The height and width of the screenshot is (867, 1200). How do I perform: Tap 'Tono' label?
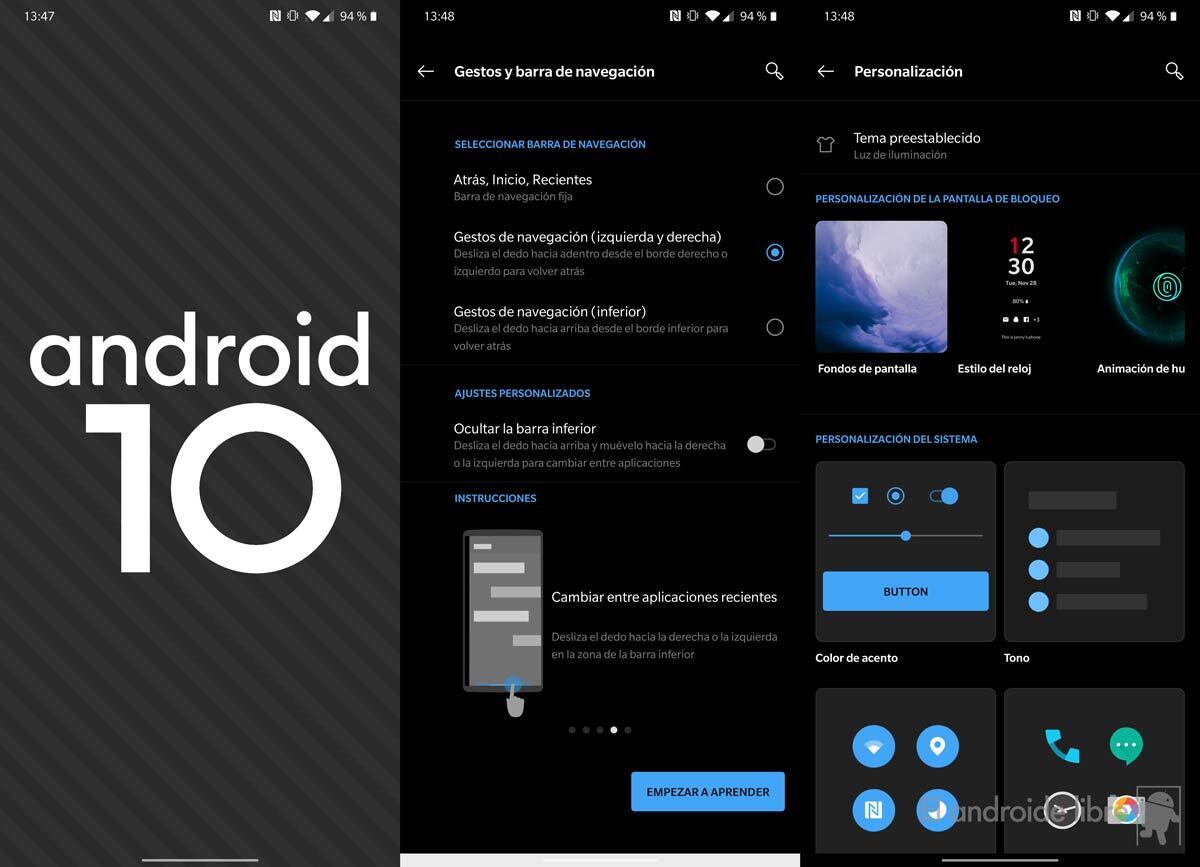(1017, 658)
